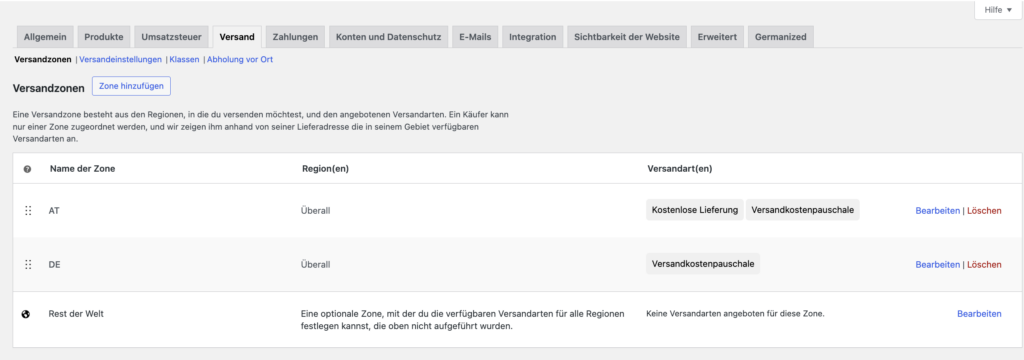Click the DE zone name

coord(55,265)
